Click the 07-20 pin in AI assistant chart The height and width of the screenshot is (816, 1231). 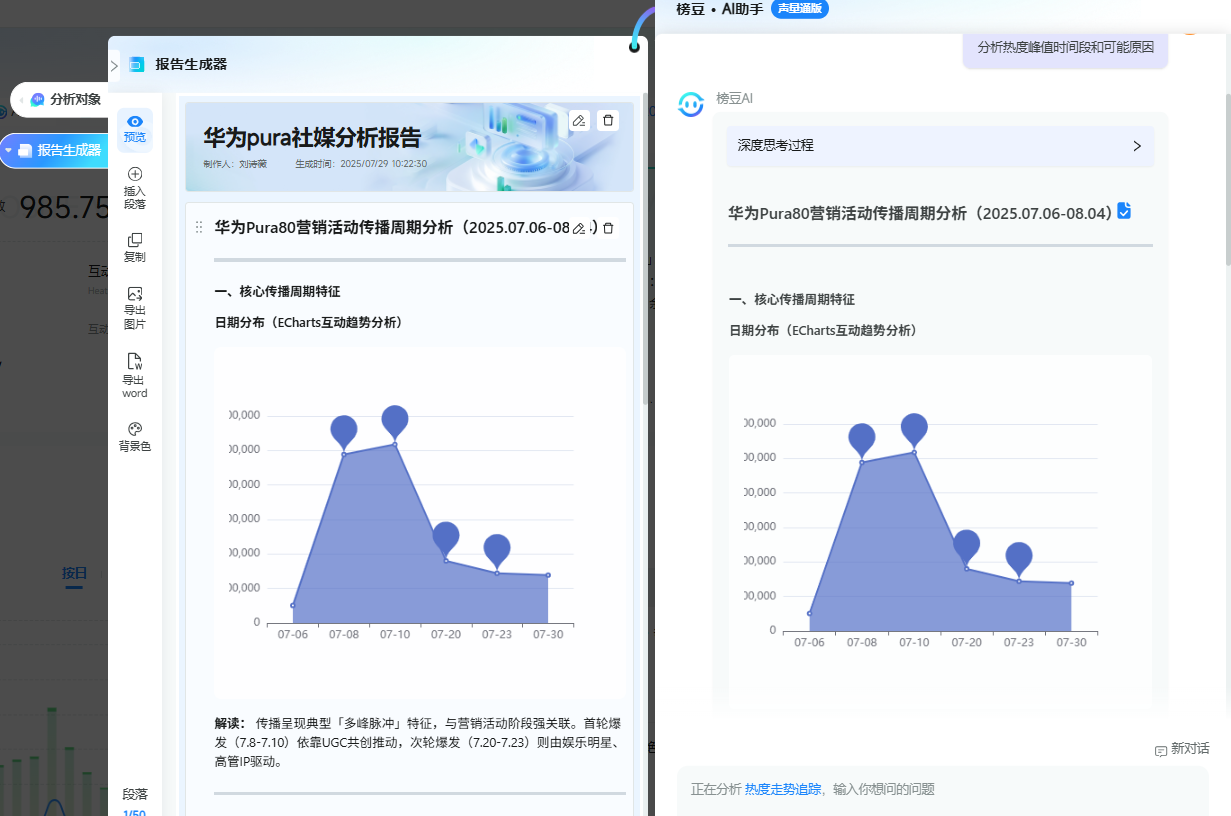pos(966,546)
